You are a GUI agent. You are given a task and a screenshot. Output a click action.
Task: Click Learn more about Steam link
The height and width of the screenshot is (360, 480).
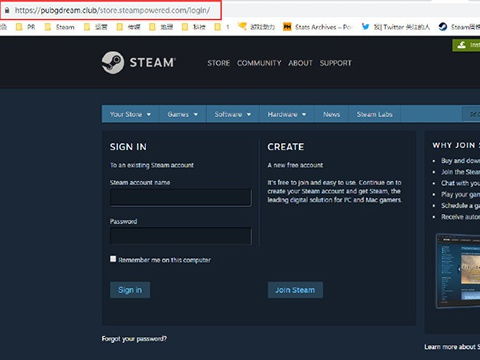pos(452,347)
